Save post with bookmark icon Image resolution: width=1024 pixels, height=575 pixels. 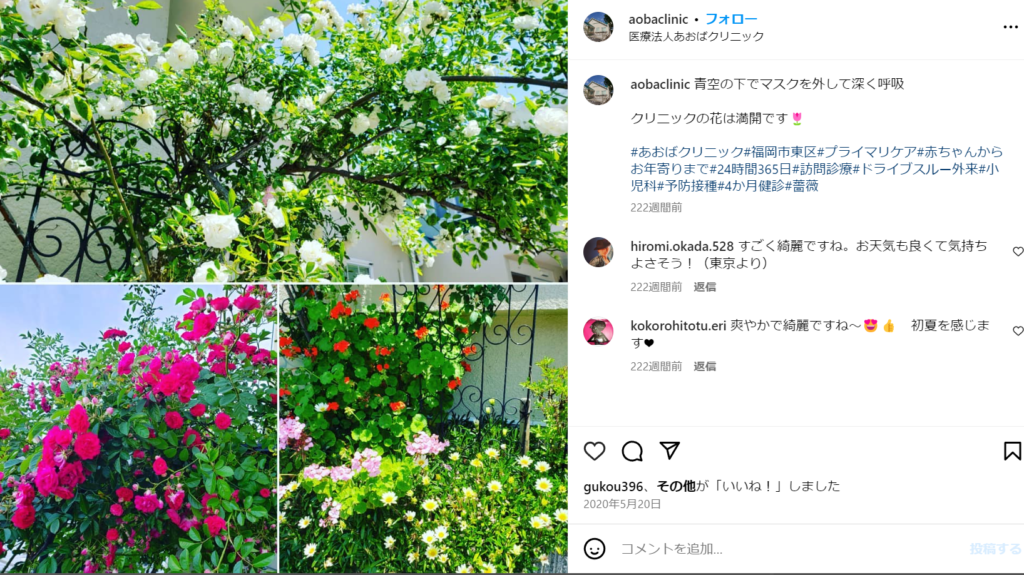click(x=1012, y=451)
